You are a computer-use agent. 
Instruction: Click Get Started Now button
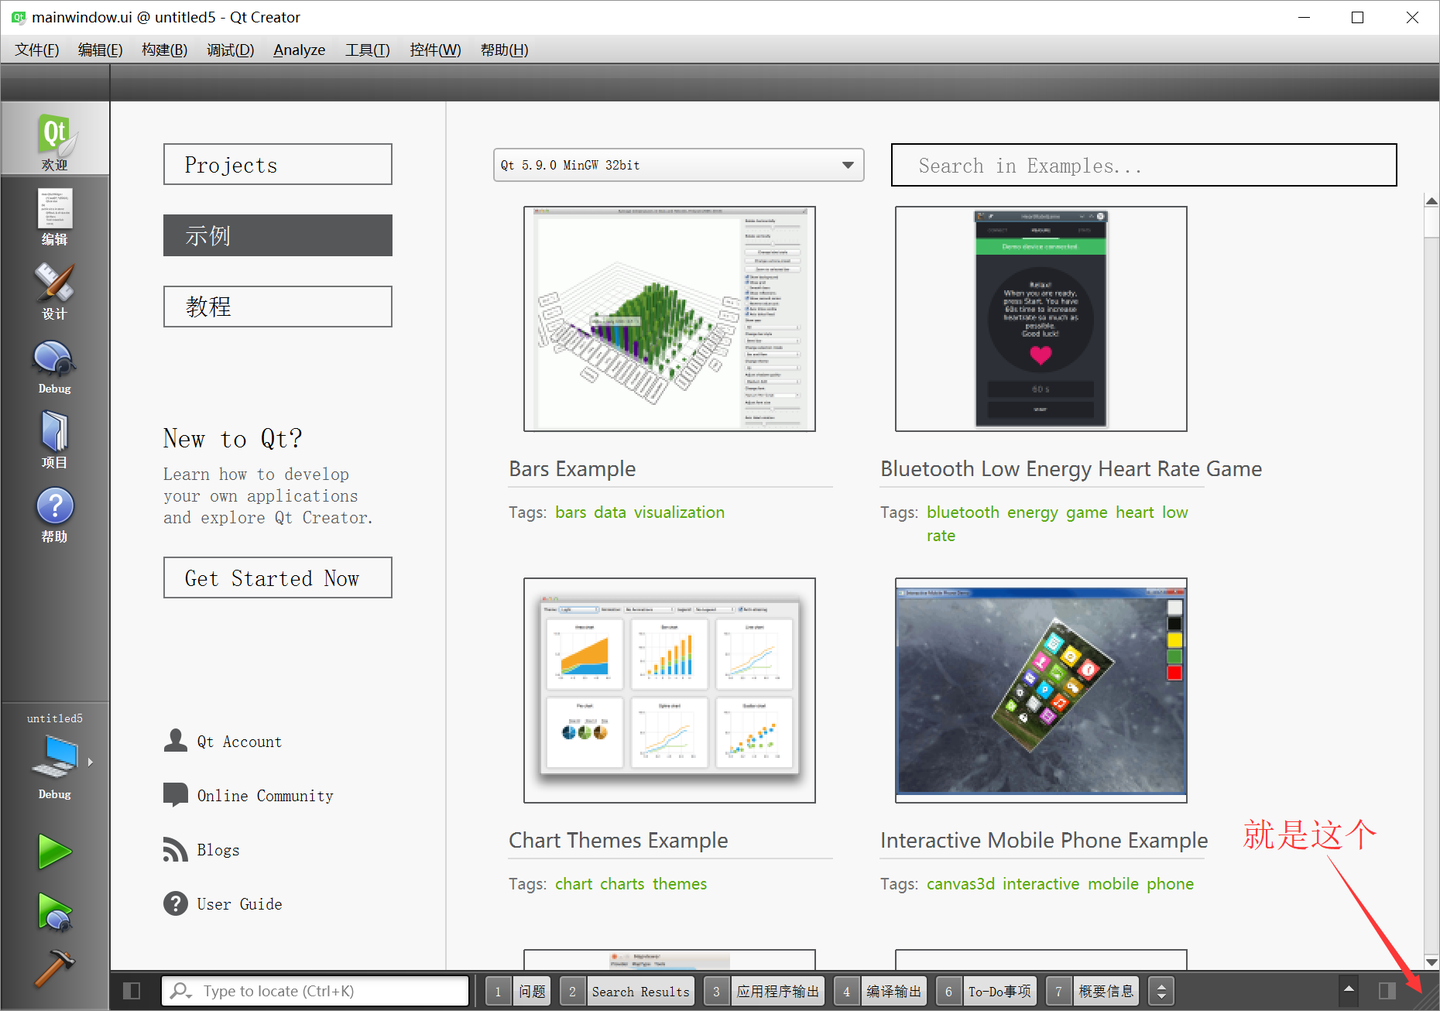[x=278, y=578]
